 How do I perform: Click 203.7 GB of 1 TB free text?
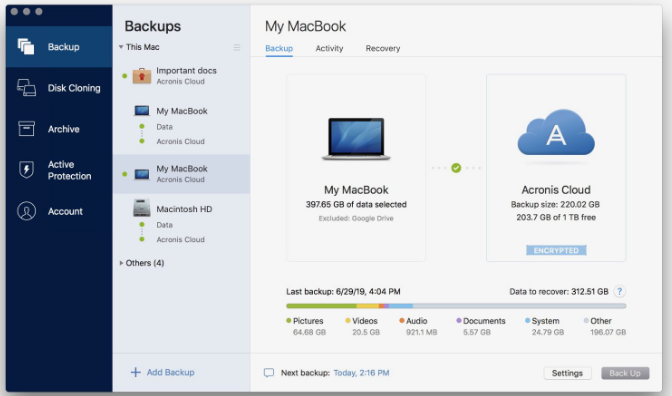click(556, 217)
